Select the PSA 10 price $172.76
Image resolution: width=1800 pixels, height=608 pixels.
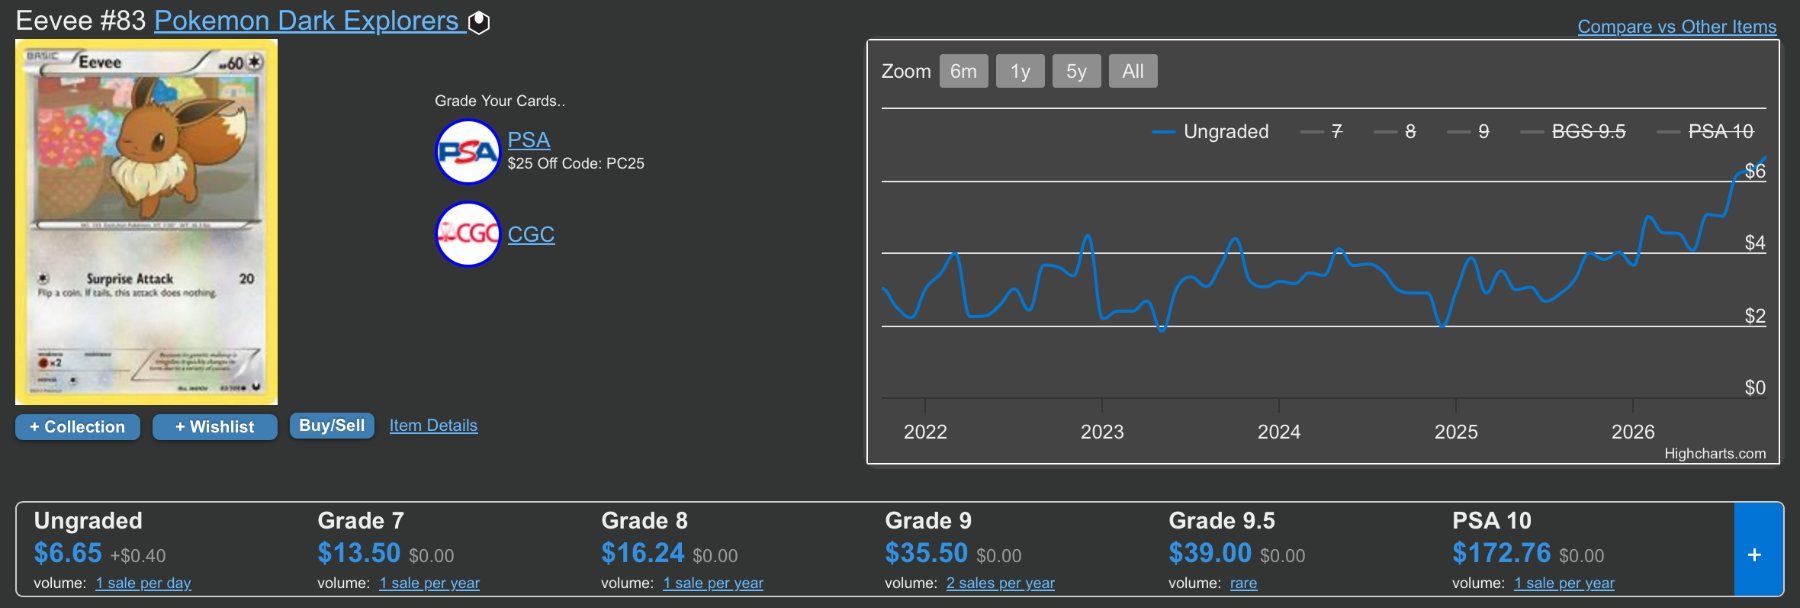point(1501,553)
